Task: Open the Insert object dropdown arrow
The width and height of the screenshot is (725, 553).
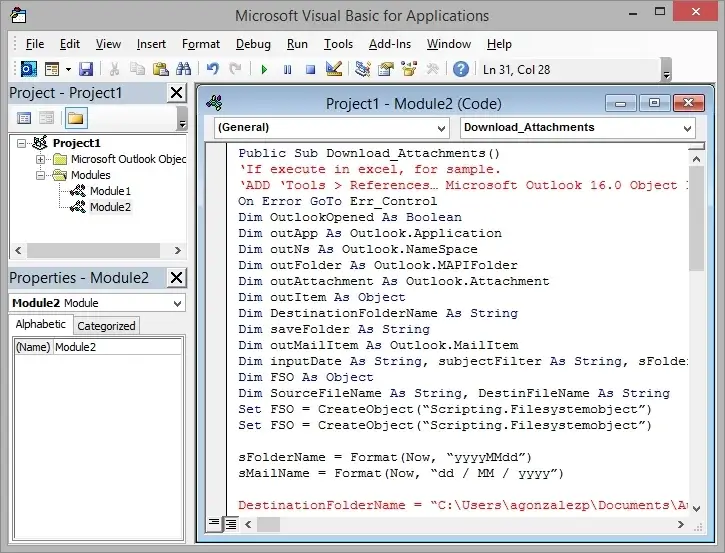Action: pos(68,69)
